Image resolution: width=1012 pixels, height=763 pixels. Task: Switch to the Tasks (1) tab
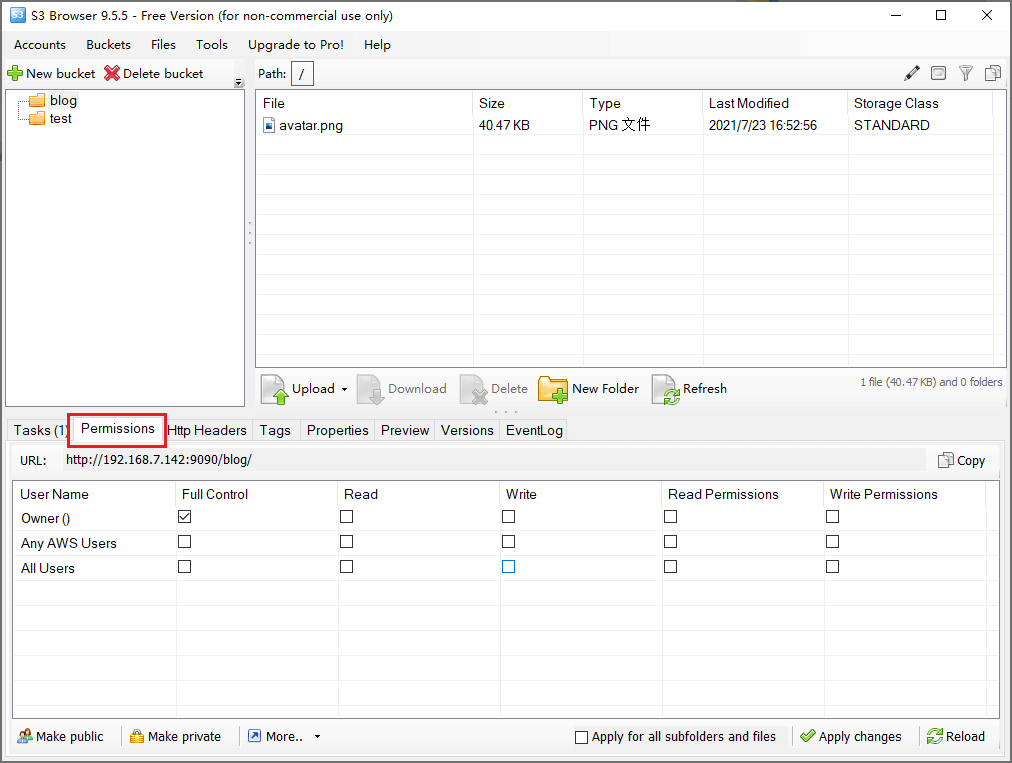click(40, 431)
